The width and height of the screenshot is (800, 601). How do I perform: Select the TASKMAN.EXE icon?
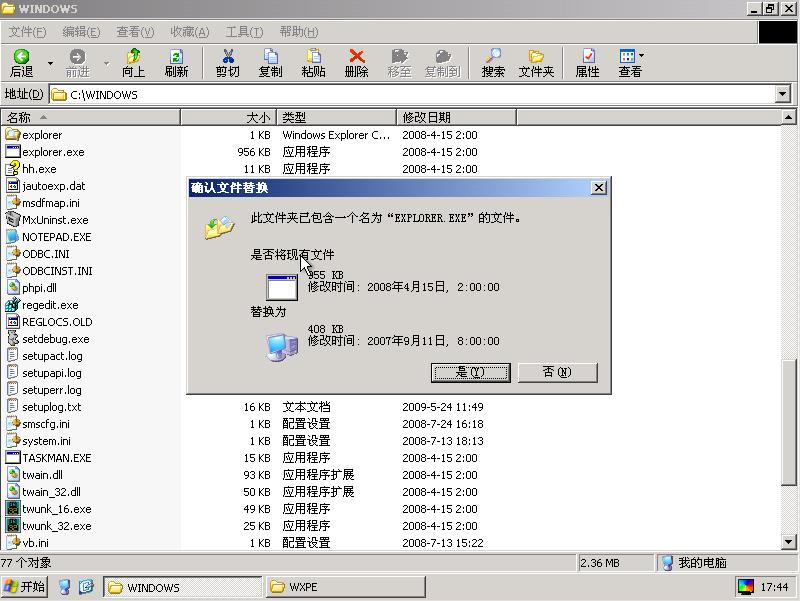[13, 458]
